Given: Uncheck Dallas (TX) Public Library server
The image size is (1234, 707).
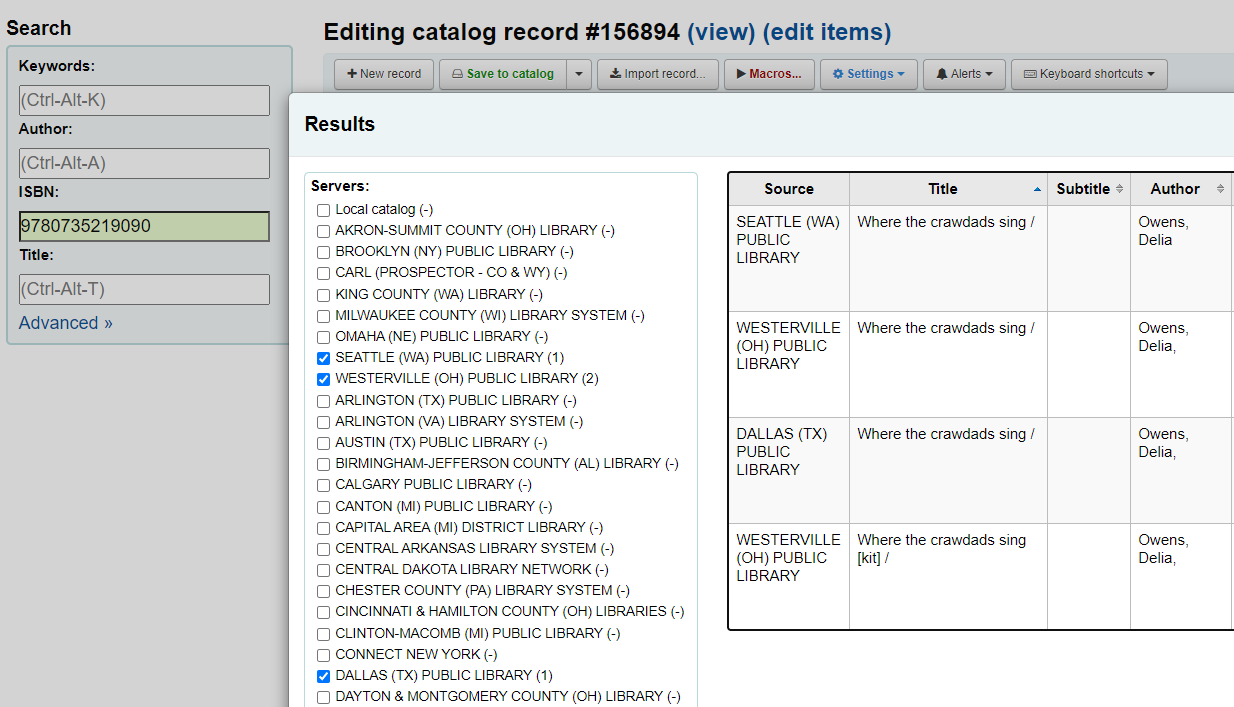Looking at the screenshot, I should 323,676.
